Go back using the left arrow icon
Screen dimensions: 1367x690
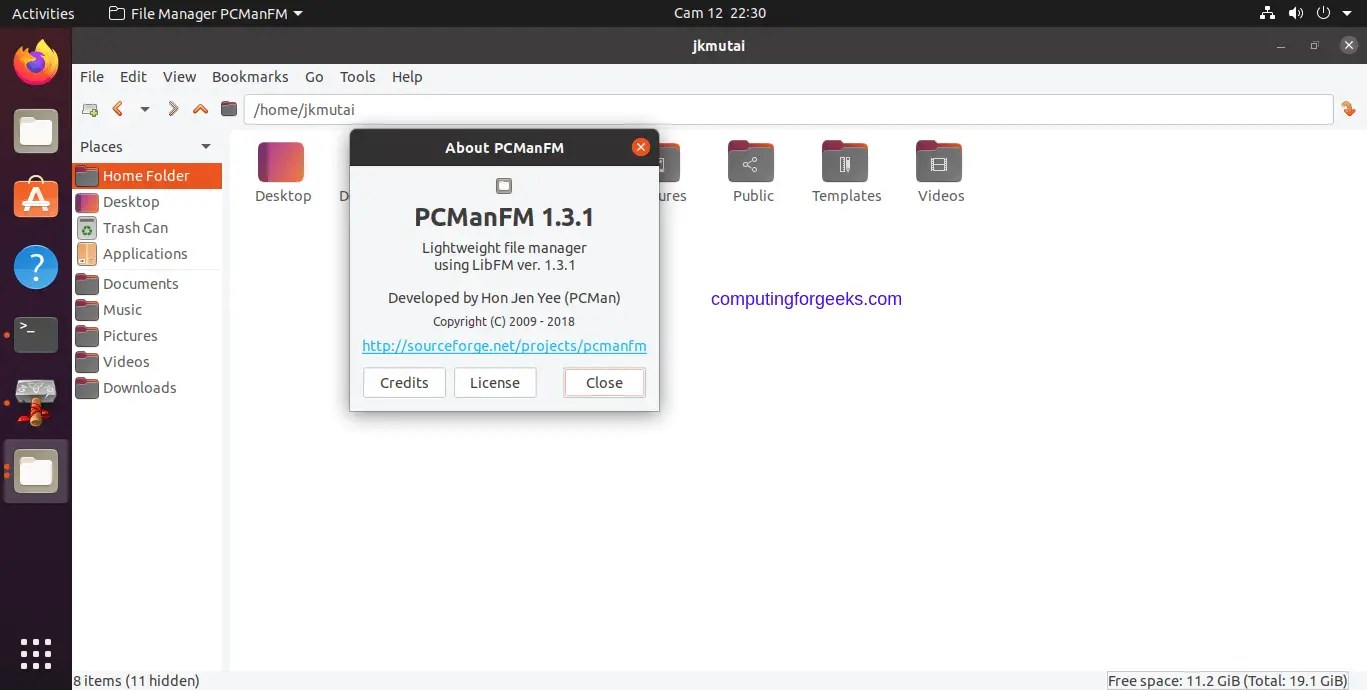[117, 109]
